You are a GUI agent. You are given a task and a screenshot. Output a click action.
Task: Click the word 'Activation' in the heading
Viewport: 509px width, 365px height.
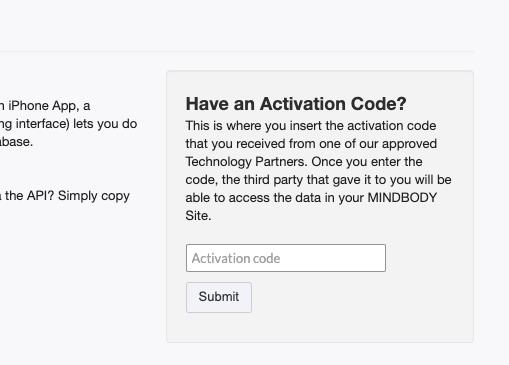click(x=303, y=104)
